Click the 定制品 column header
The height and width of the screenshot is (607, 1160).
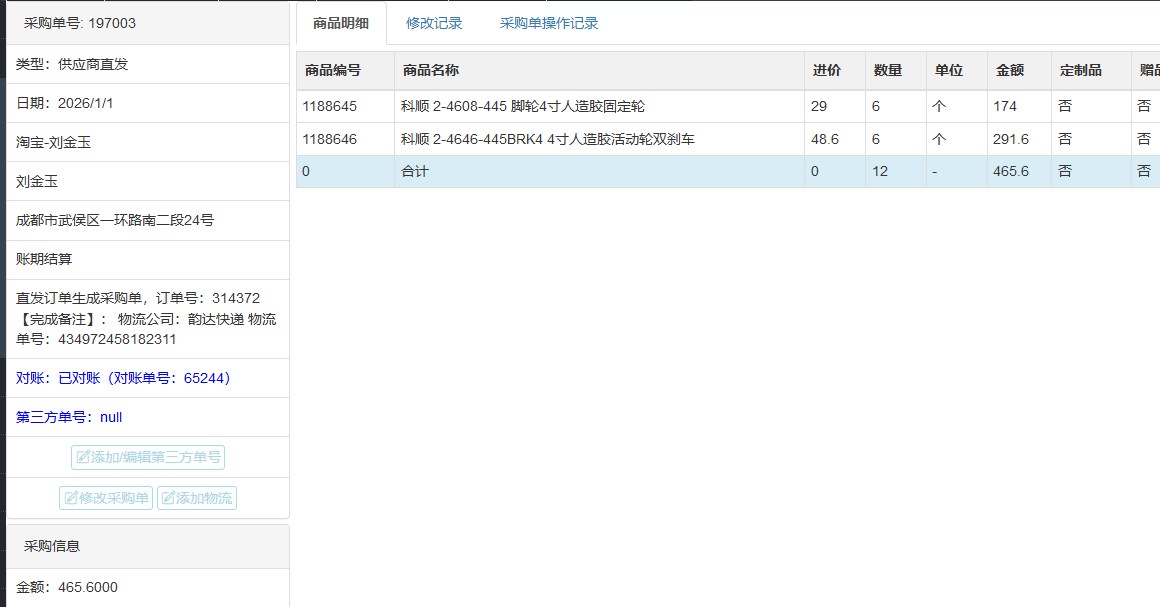click(1080, 70)
